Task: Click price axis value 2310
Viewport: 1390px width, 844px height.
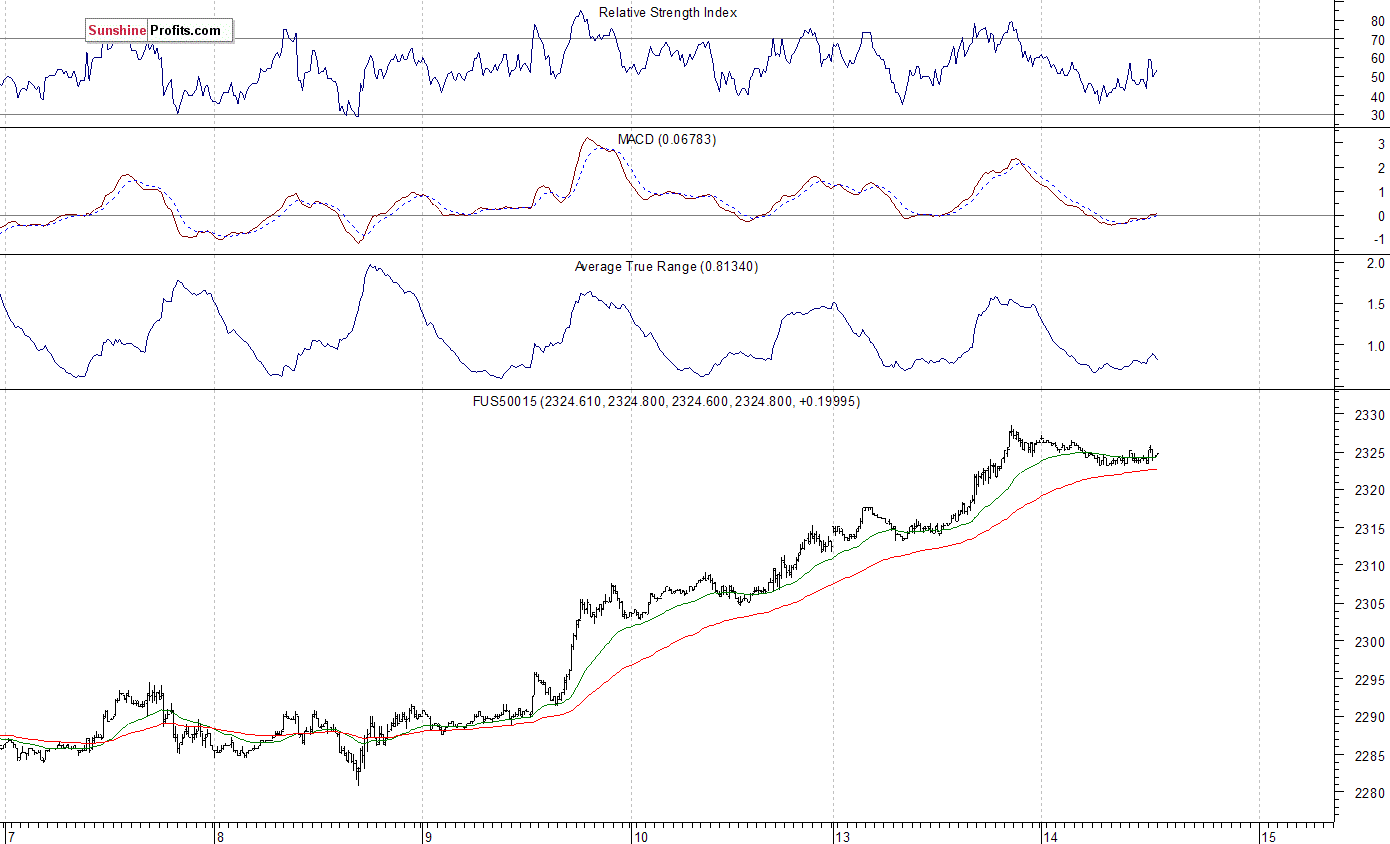Action: (1370, 566)
